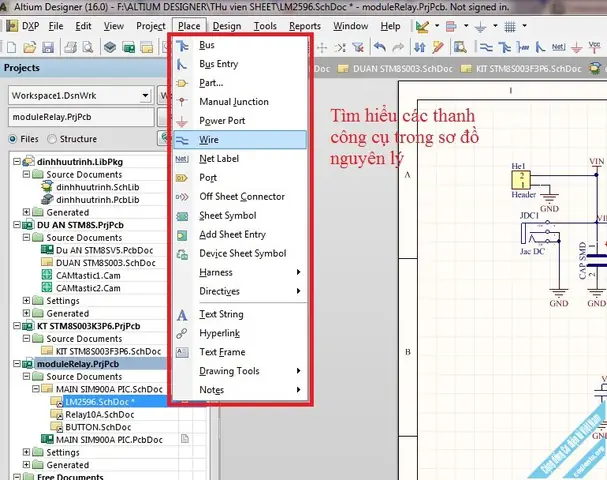Image resolution: width=607 pixels, height=480 pixels.
Task: Choose Off Sheet Connector menu entry
Action: [240, 197]
